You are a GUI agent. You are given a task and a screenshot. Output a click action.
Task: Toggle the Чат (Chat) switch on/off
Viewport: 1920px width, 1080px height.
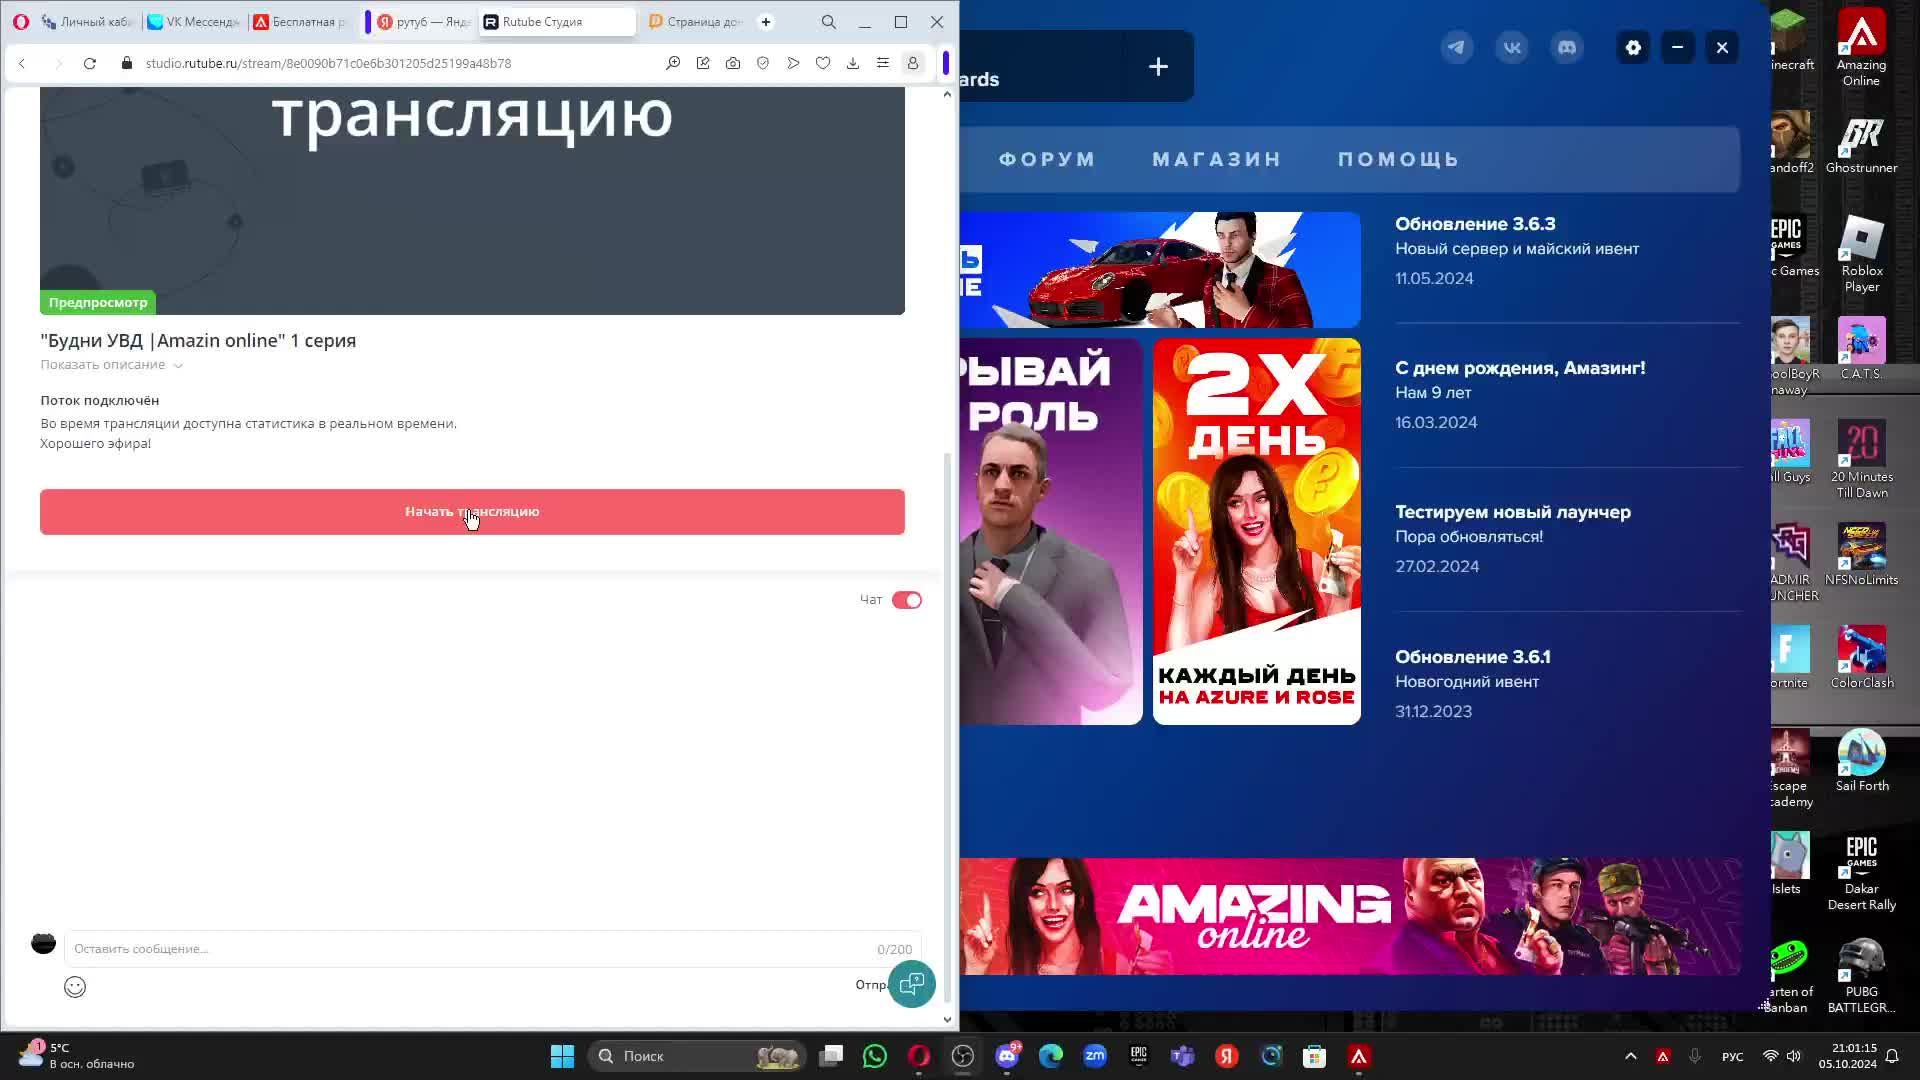point(907,599)
